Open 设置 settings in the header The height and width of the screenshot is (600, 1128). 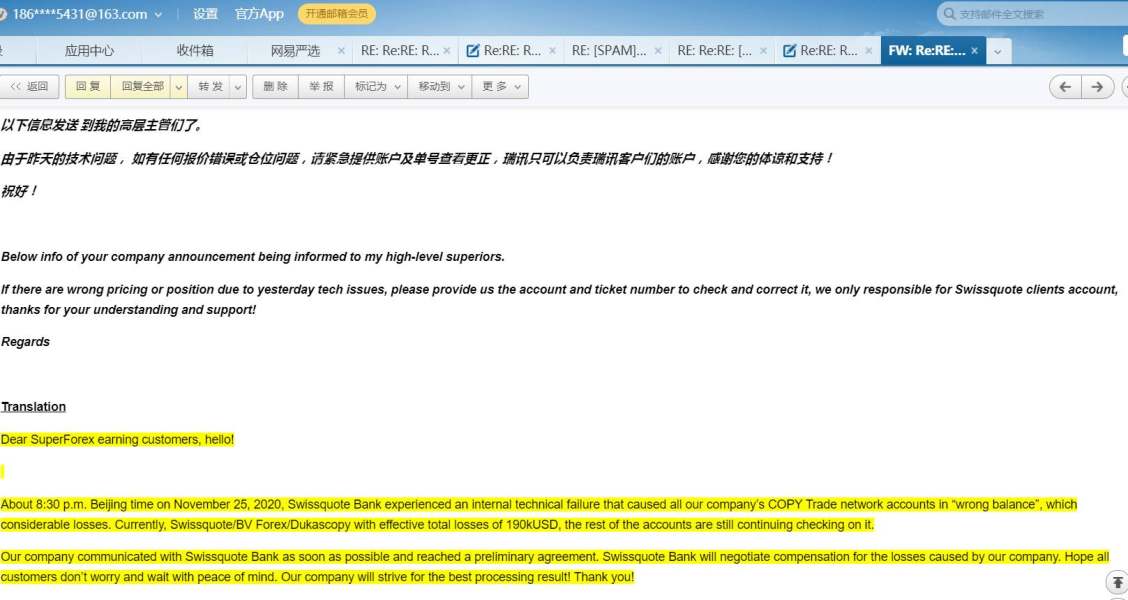205,14
